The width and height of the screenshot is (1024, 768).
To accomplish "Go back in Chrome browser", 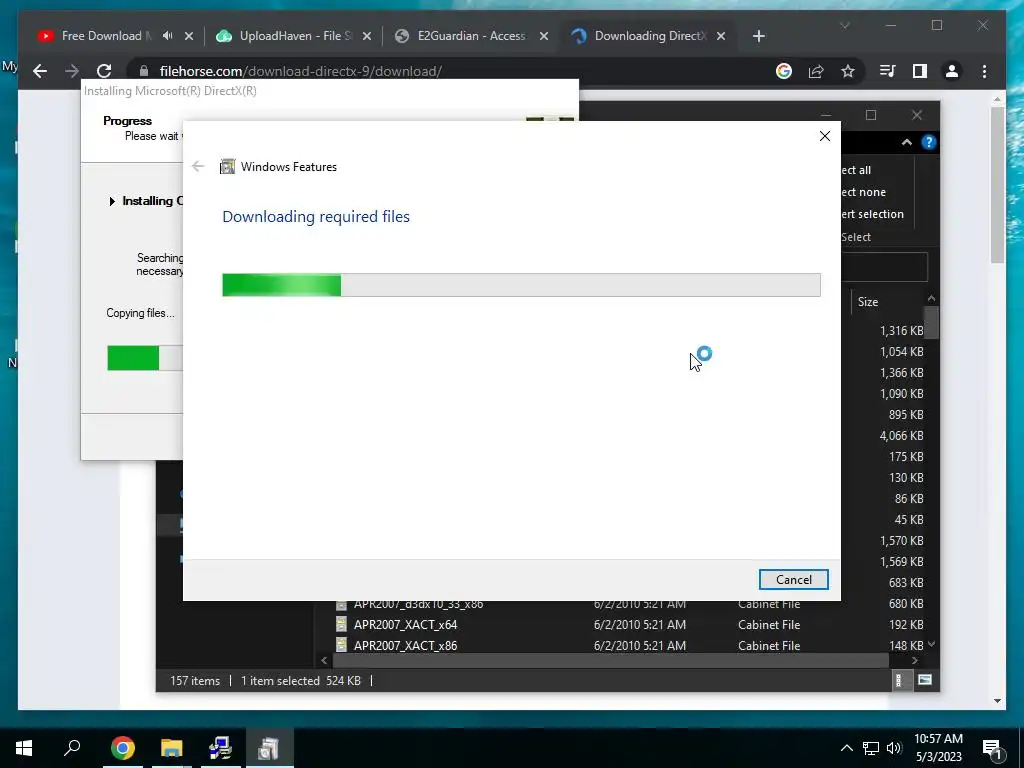I will pyautogui.click(x=40, y=71).
